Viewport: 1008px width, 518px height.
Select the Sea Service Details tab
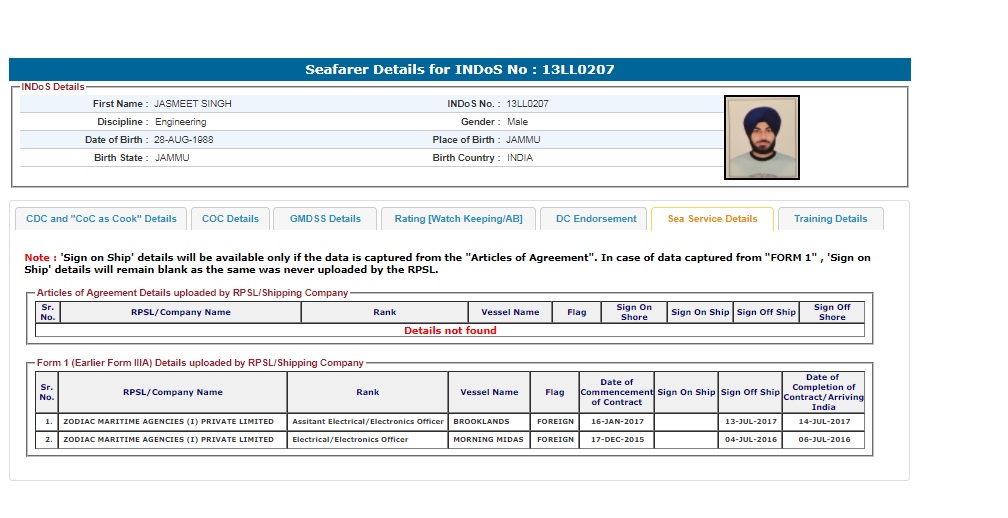pyautogui.click(x=712, y=219)
